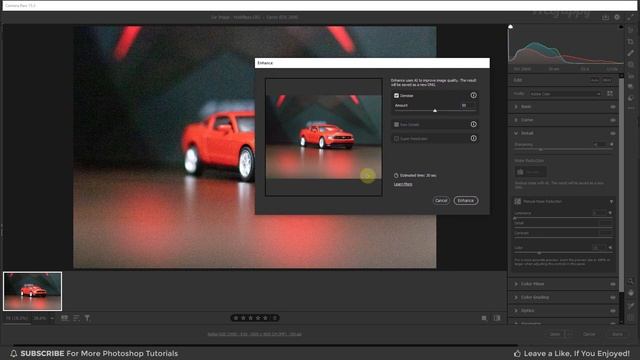640x360 pixels.
Task: Toggle the filmstrip icon in the bottom bar
Action: [64, 318]
